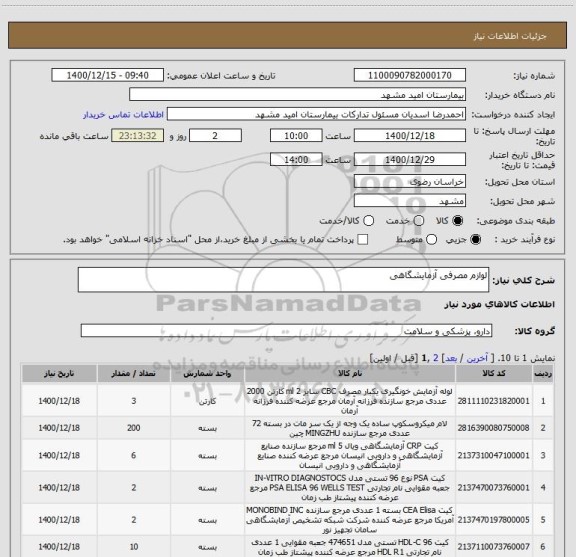This screenshot has height=557, width=576.
Task: Click the page header جزئیات اطلاعات نیاز
Action: pyautogui.click(x=510, y=36)
